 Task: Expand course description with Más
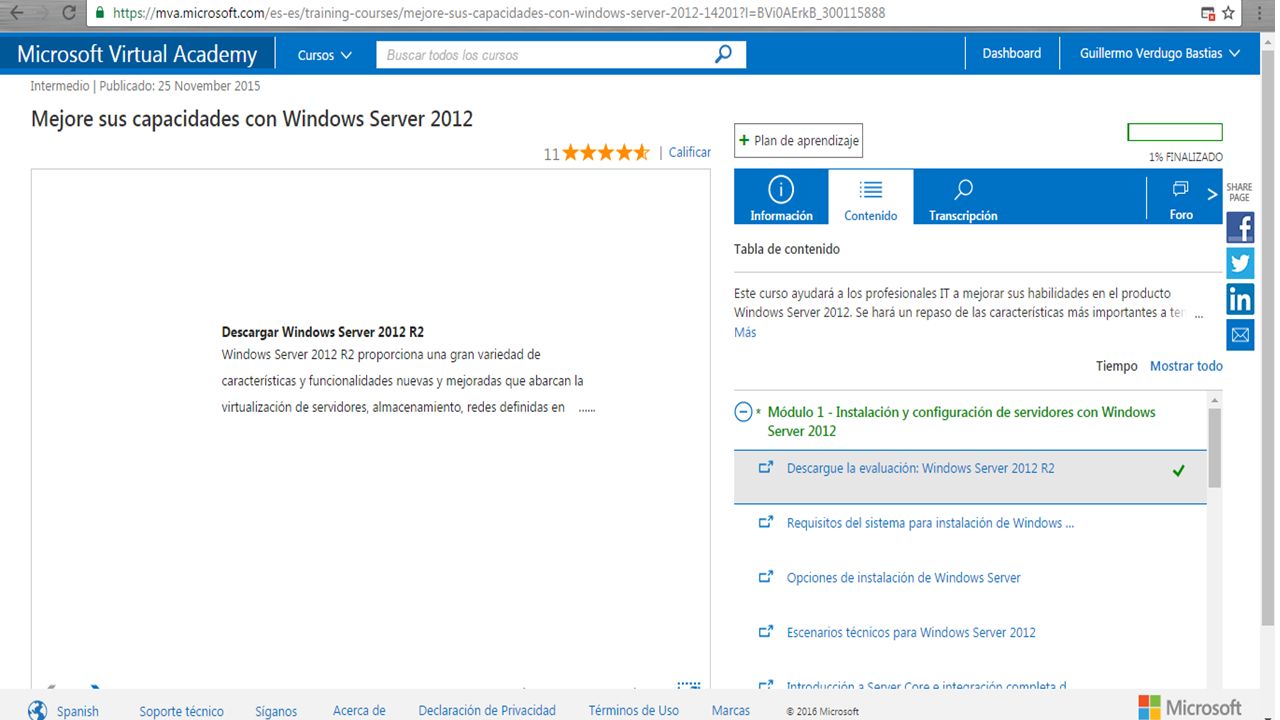pyautogui.click(x=745, y=332)
